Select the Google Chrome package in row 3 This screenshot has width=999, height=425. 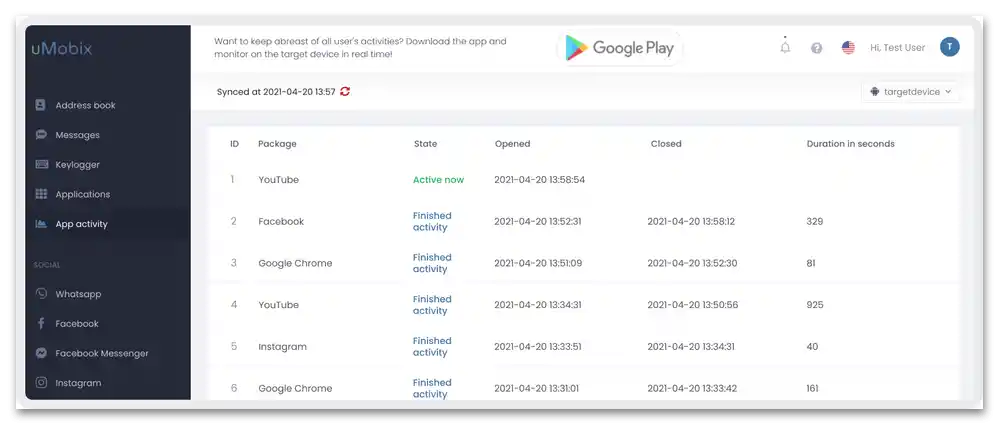point(295,263)
